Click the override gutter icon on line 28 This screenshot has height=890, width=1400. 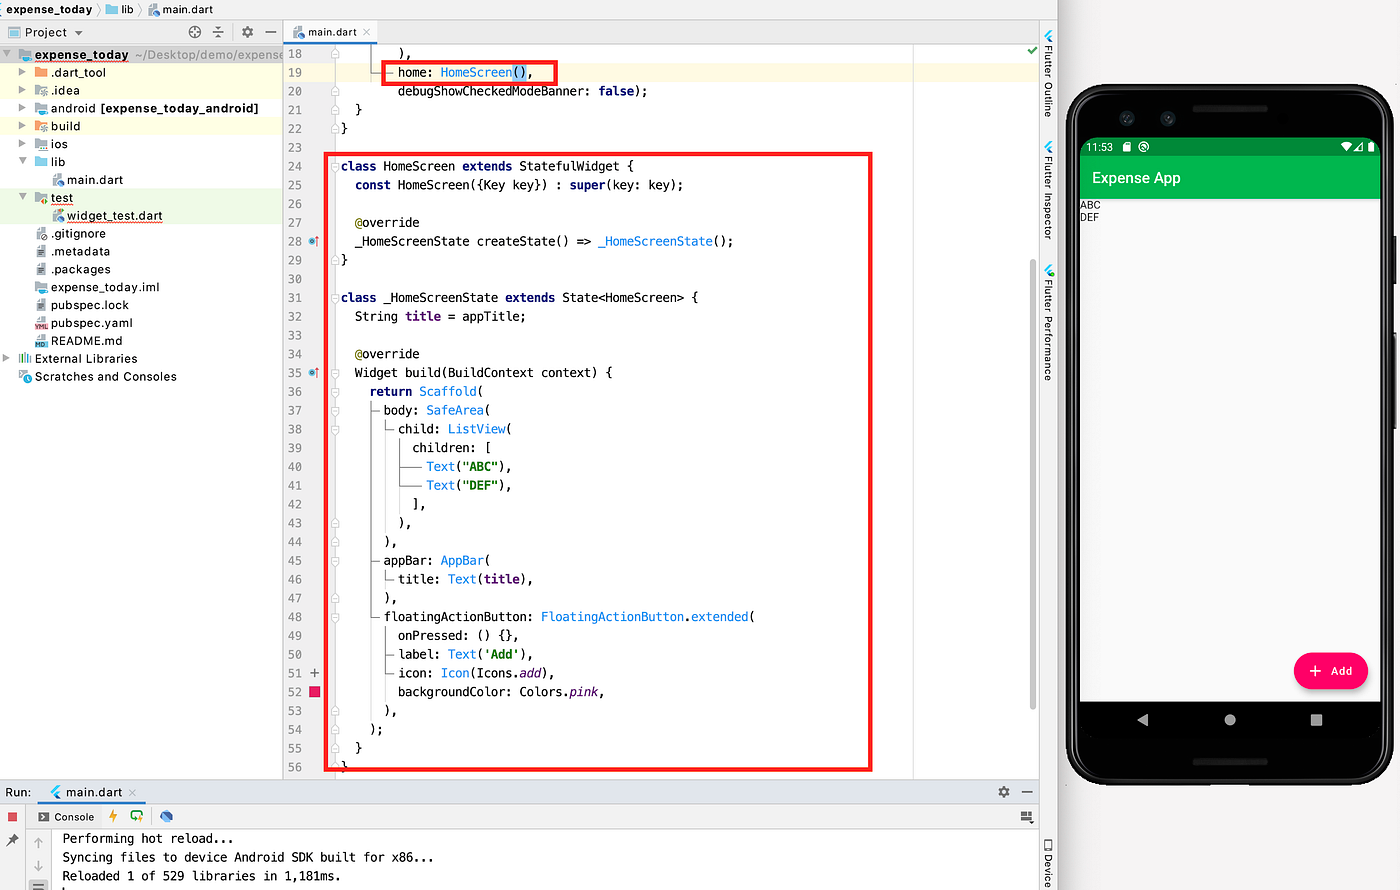(313, 241)
